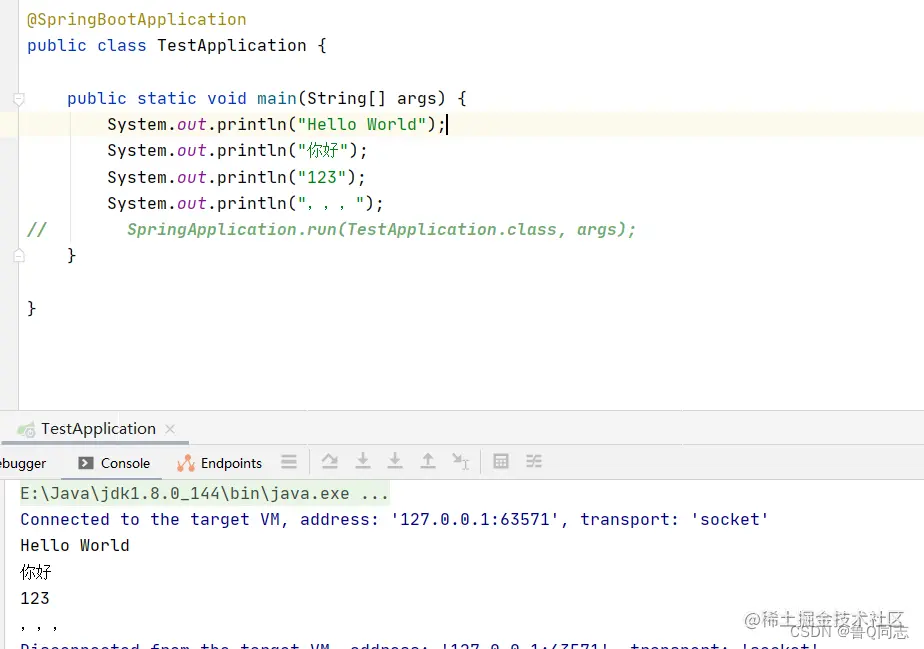Viewport: 924px width, 649px height.
Task: Click the Force Step Into icon
Action: pos(395,461)
